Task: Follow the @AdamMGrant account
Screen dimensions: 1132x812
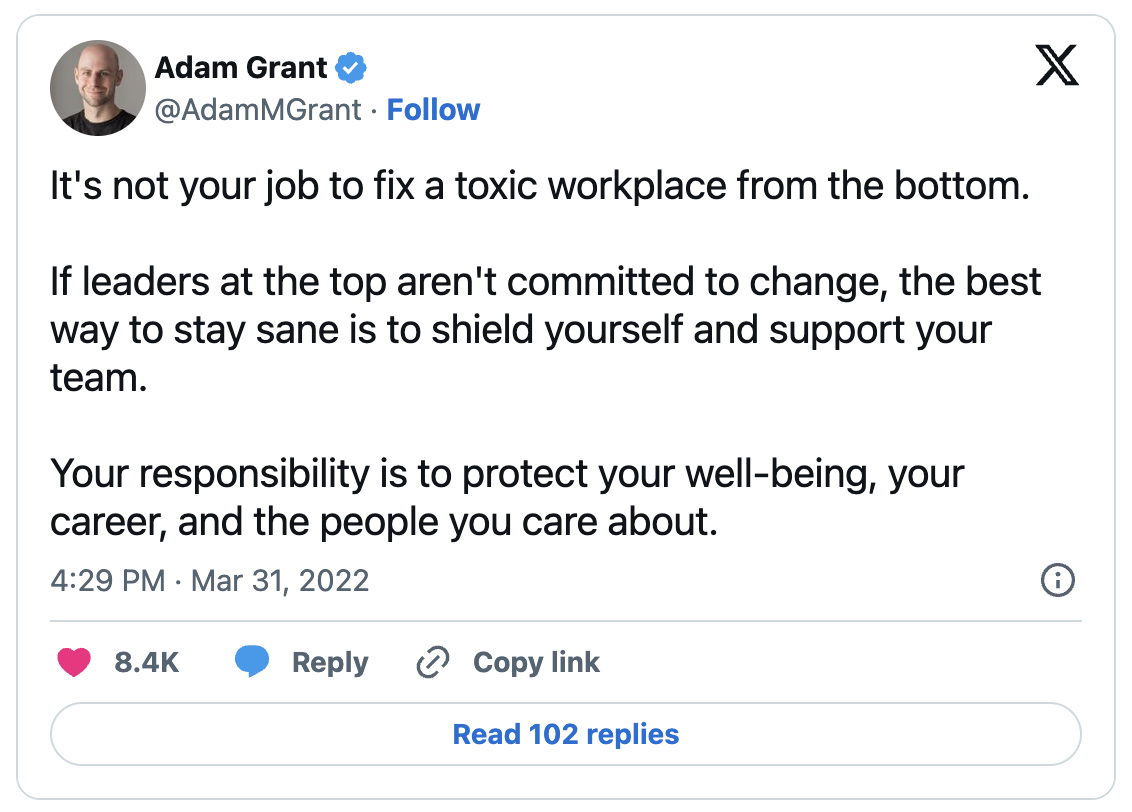Action: (x=433, y=110)
